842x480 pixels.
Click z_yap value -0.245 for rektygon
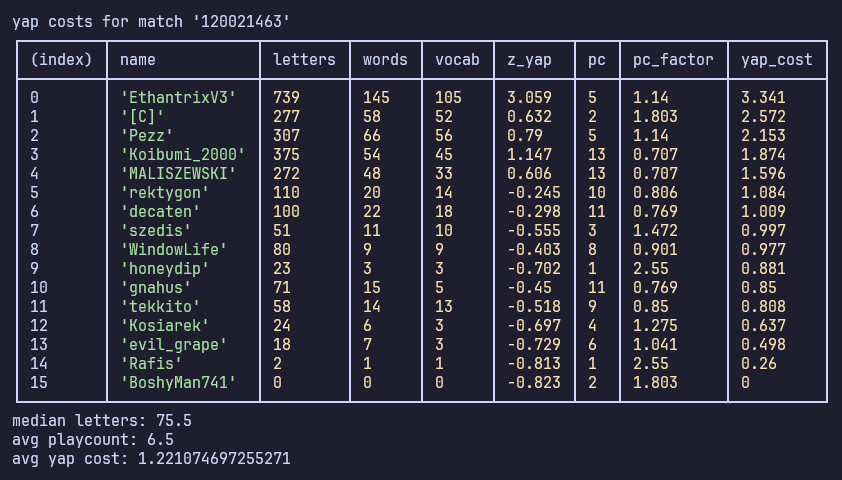tap(534, 193)
